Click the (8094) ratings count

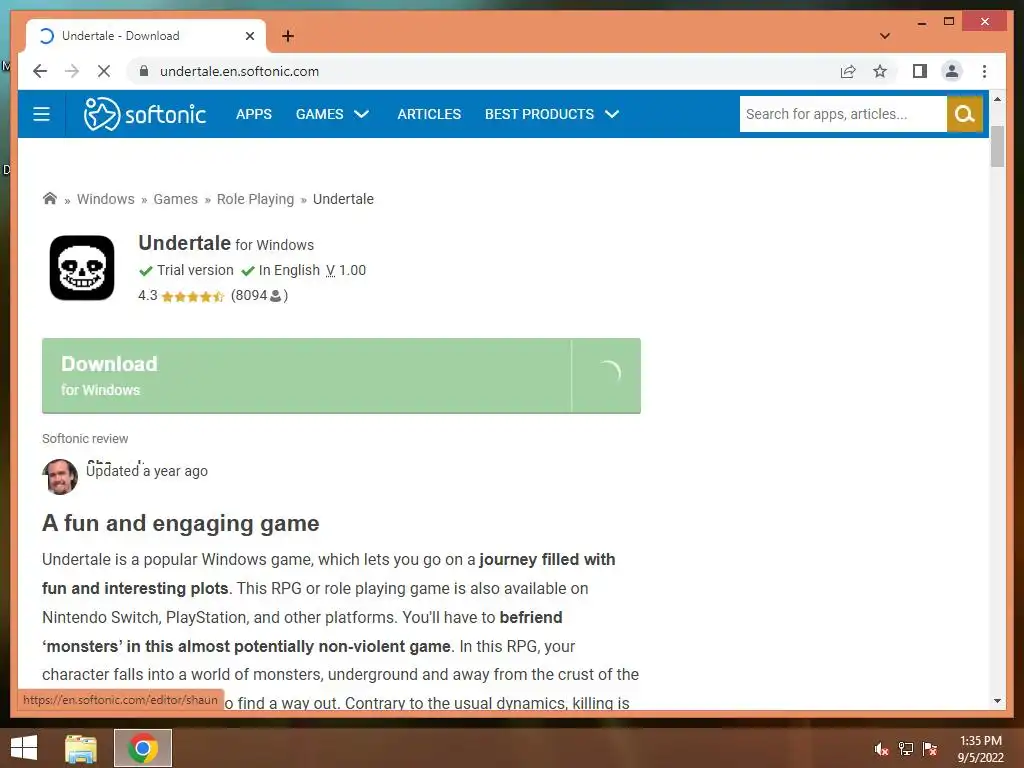pyautogui.click(x=259, y=296)
